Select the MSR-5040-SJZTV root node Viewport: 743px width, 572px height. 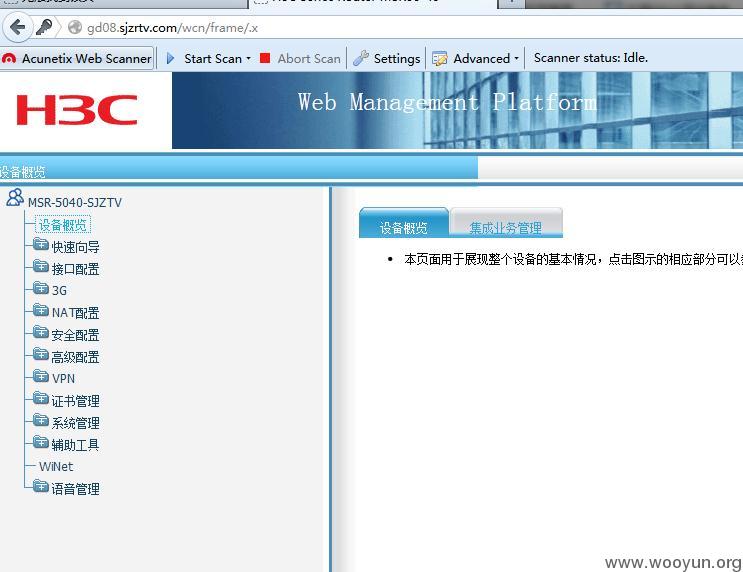pyautogui.click(x=75, y=202)
